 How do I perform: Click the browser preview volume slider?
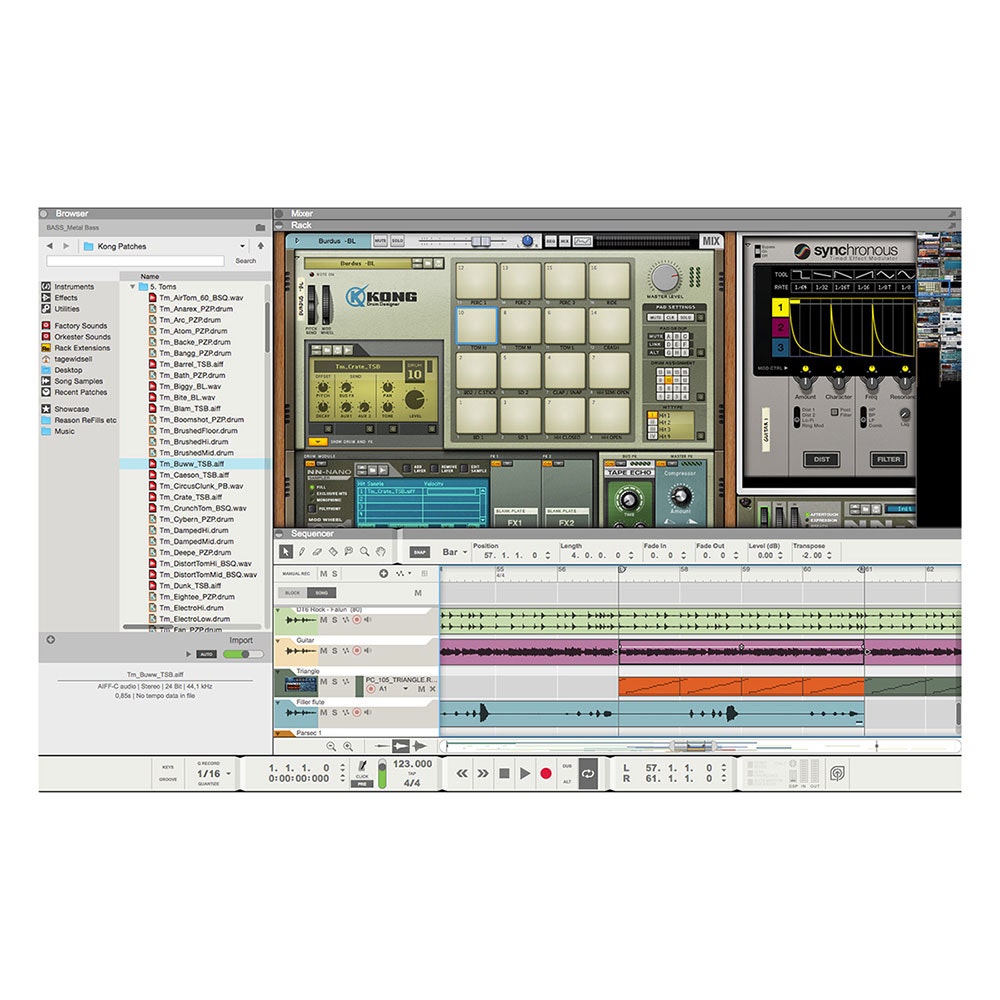243,654
